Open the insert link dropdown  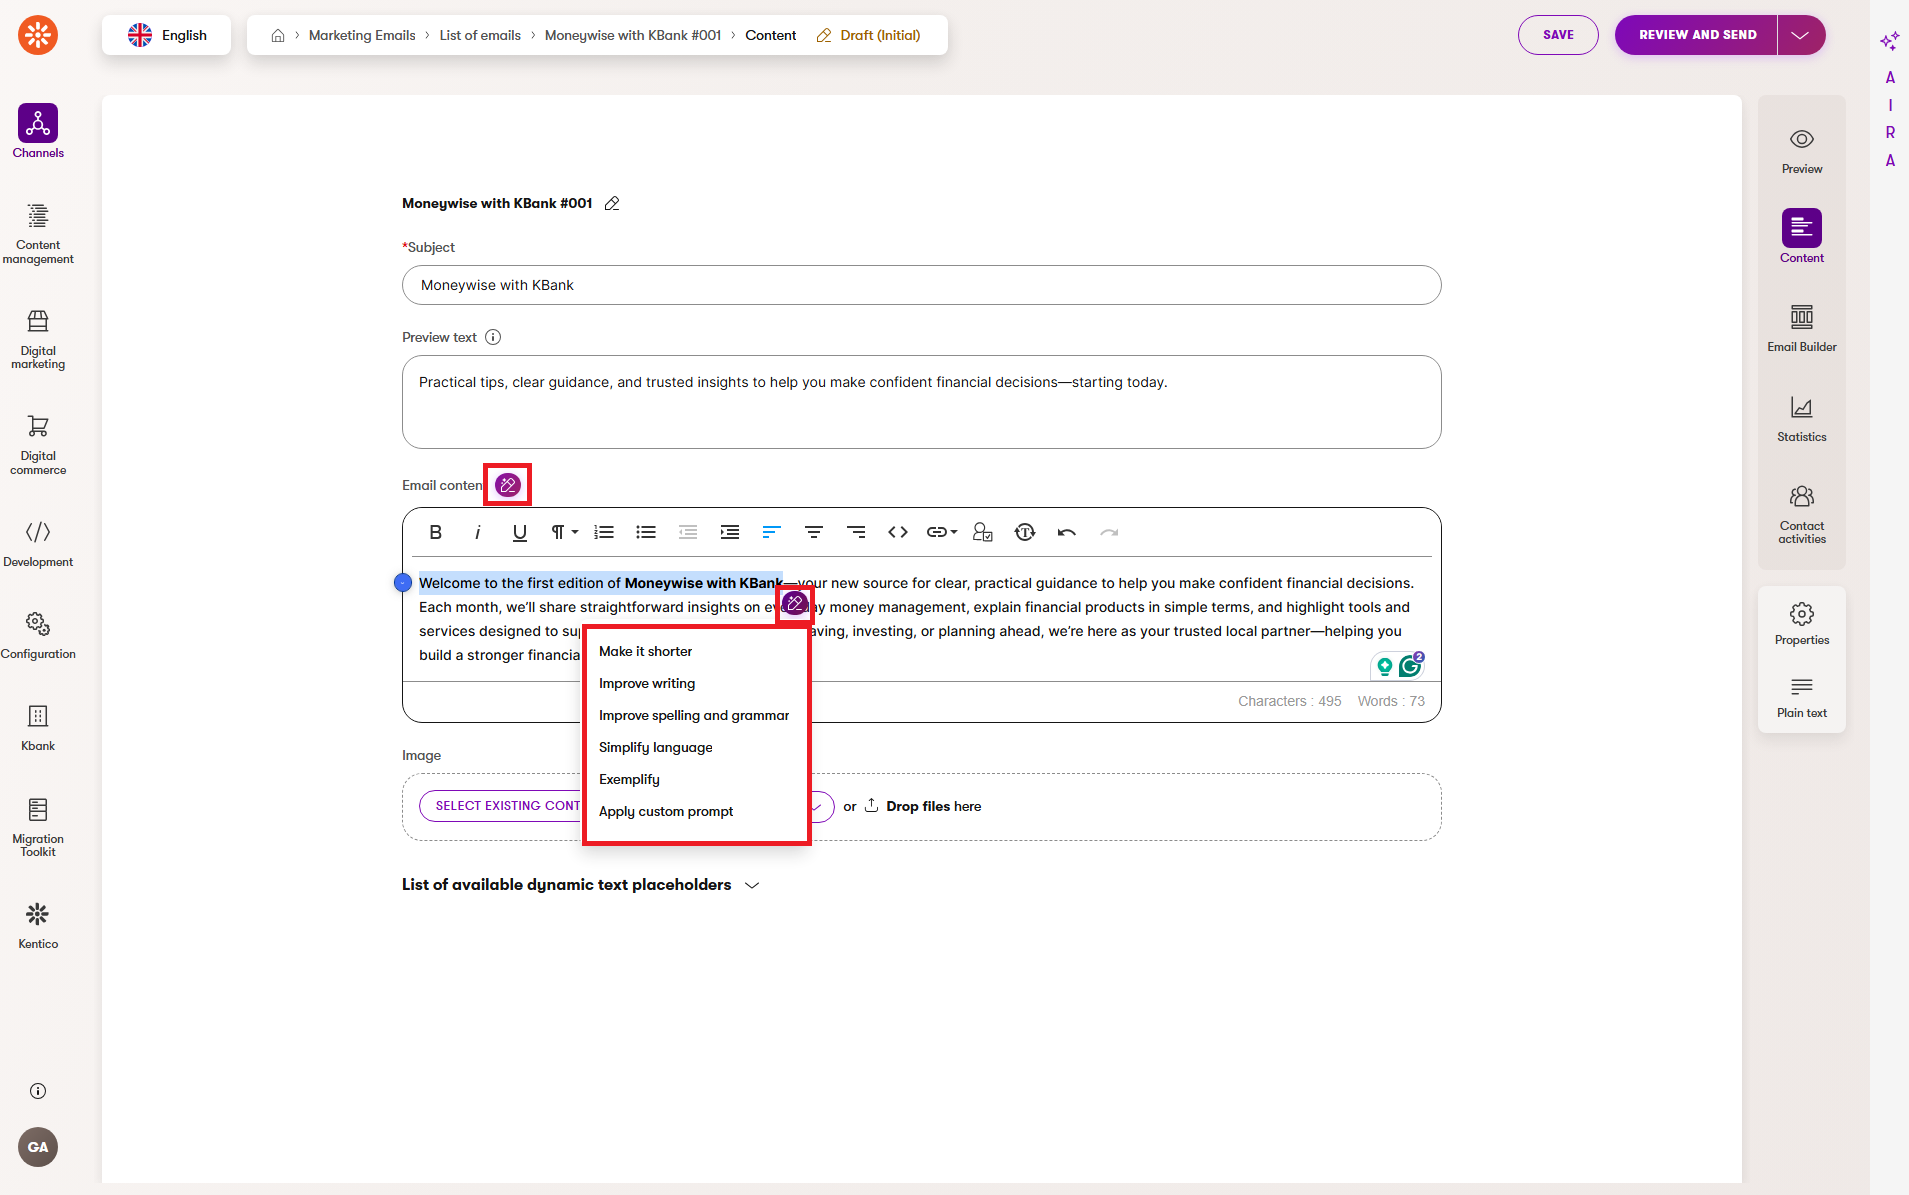point(942,532)
